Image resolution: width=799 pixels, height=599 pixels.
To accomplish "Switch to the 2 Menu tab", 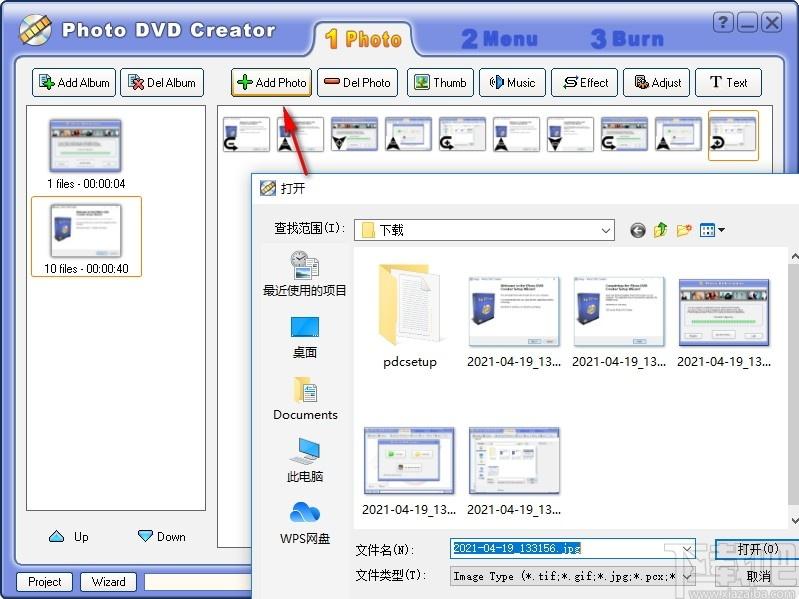I will click(499, 39).
